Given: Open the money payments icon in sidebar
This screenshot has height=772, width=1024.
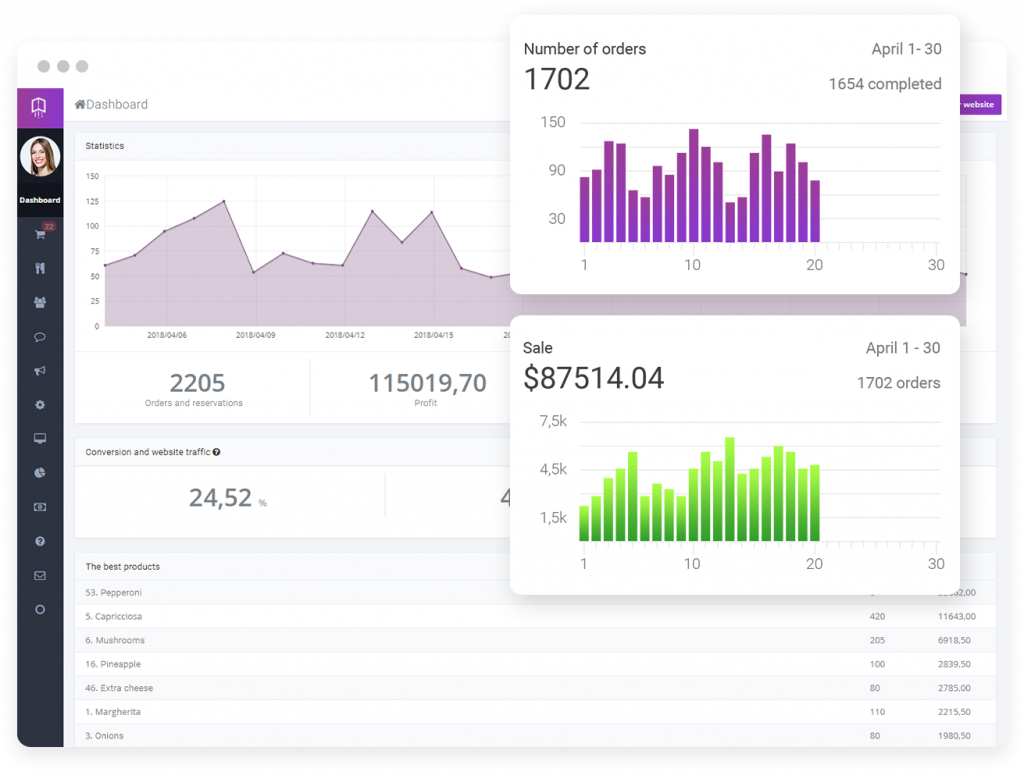Looking at the screenshot, I should click(40, 507).
